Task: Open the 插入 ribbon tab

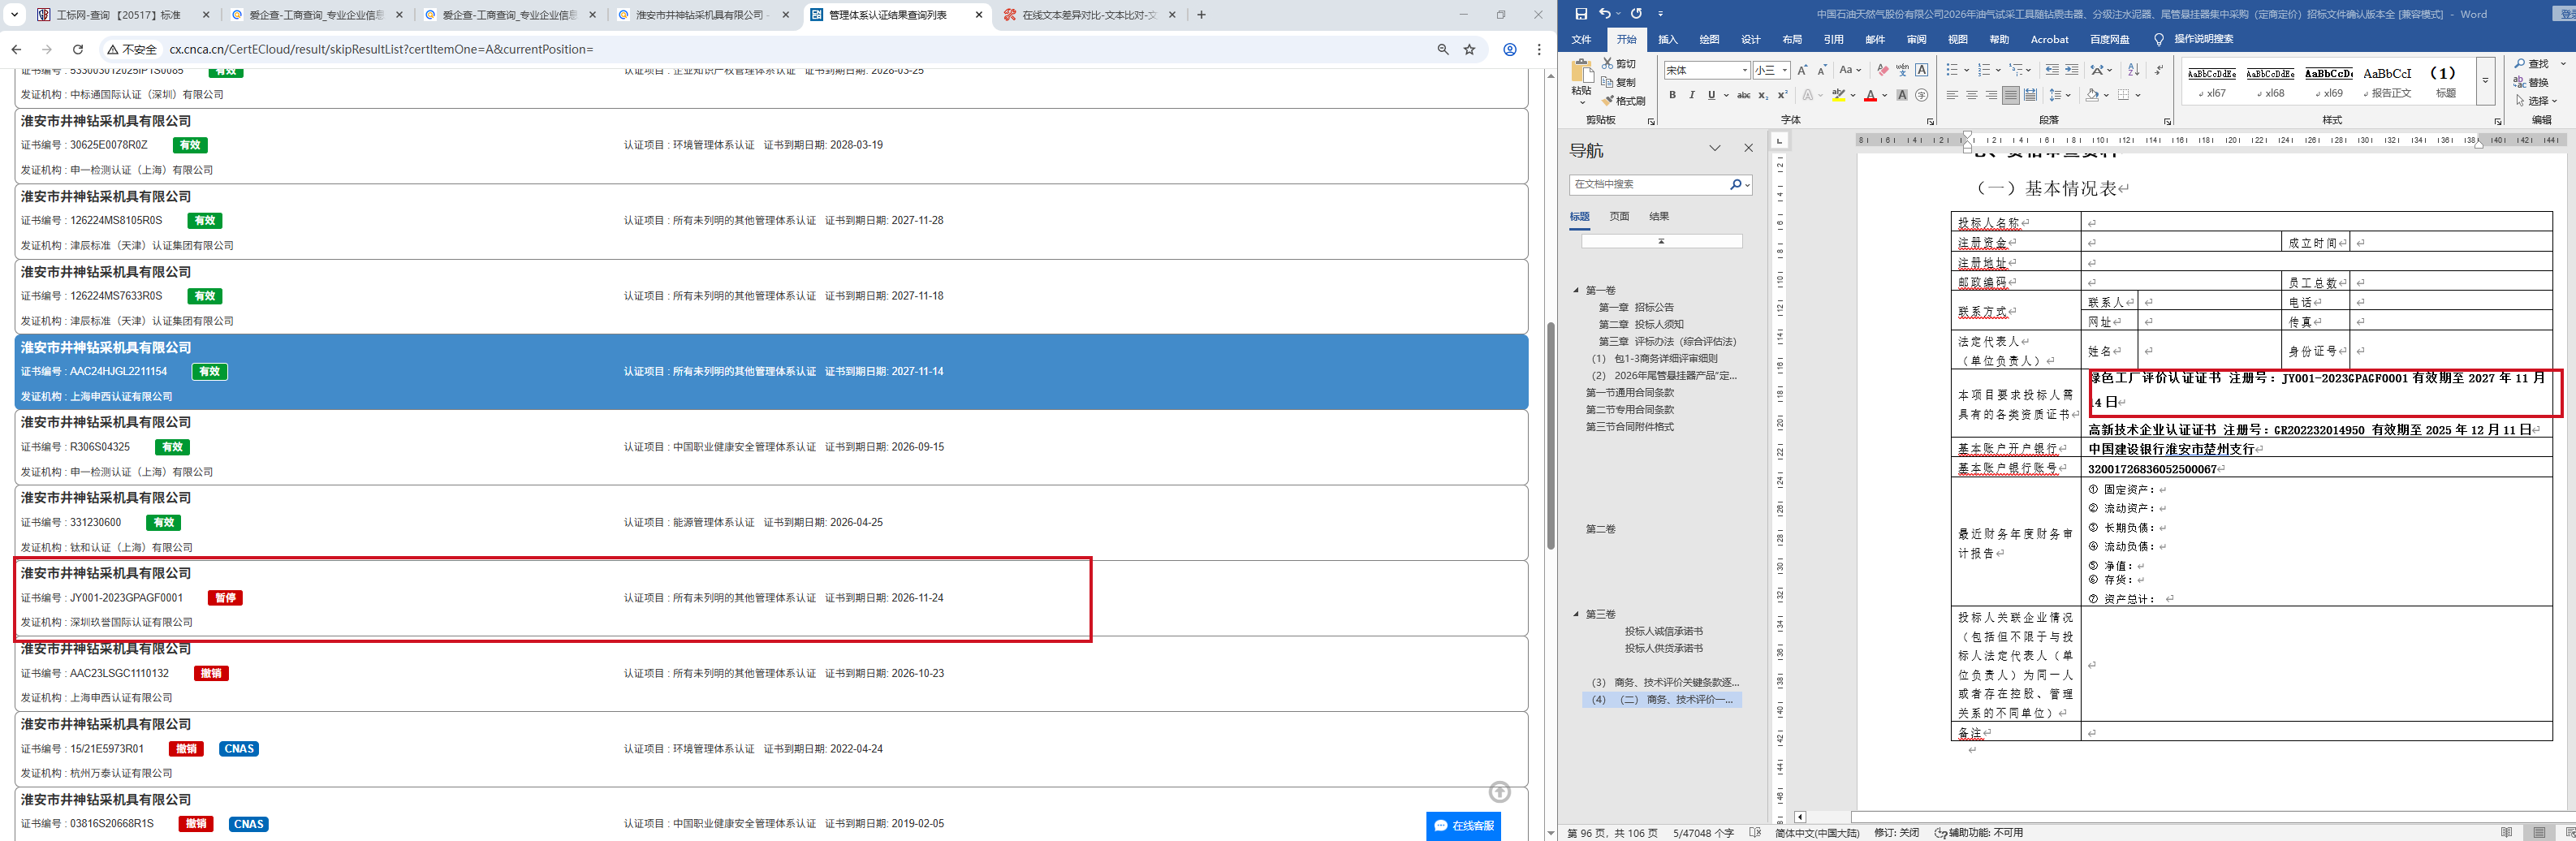Action: click(x=1668, y=40)
